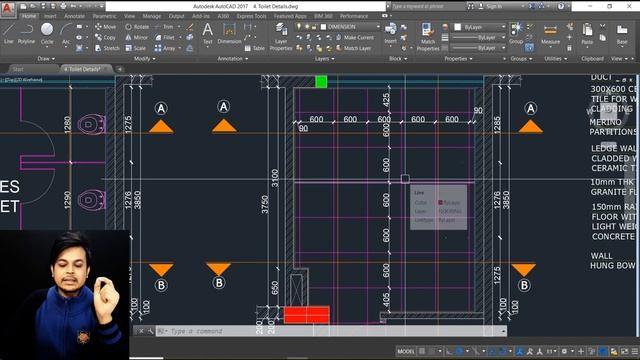
Task: Click Match Properties tool
Action: (x=428, y=37)
